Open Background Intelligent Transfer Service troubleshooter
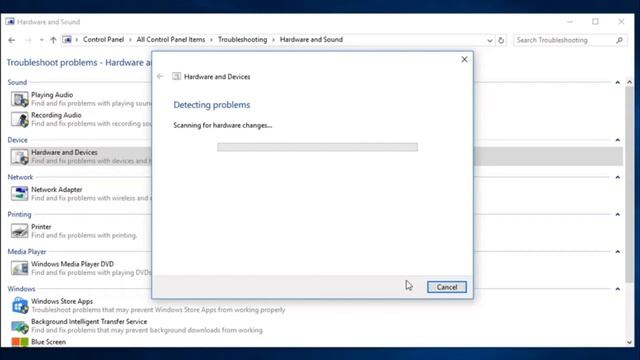The image size is (640, 360). click(x=89, y=322)
